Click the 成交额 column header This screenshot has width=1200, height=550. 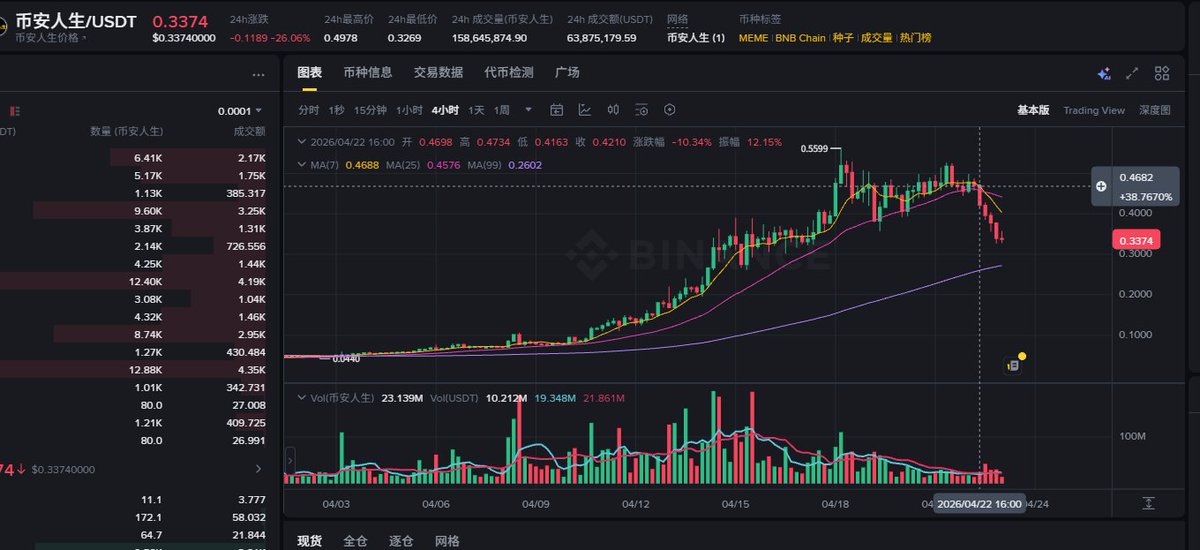point(249,131)
